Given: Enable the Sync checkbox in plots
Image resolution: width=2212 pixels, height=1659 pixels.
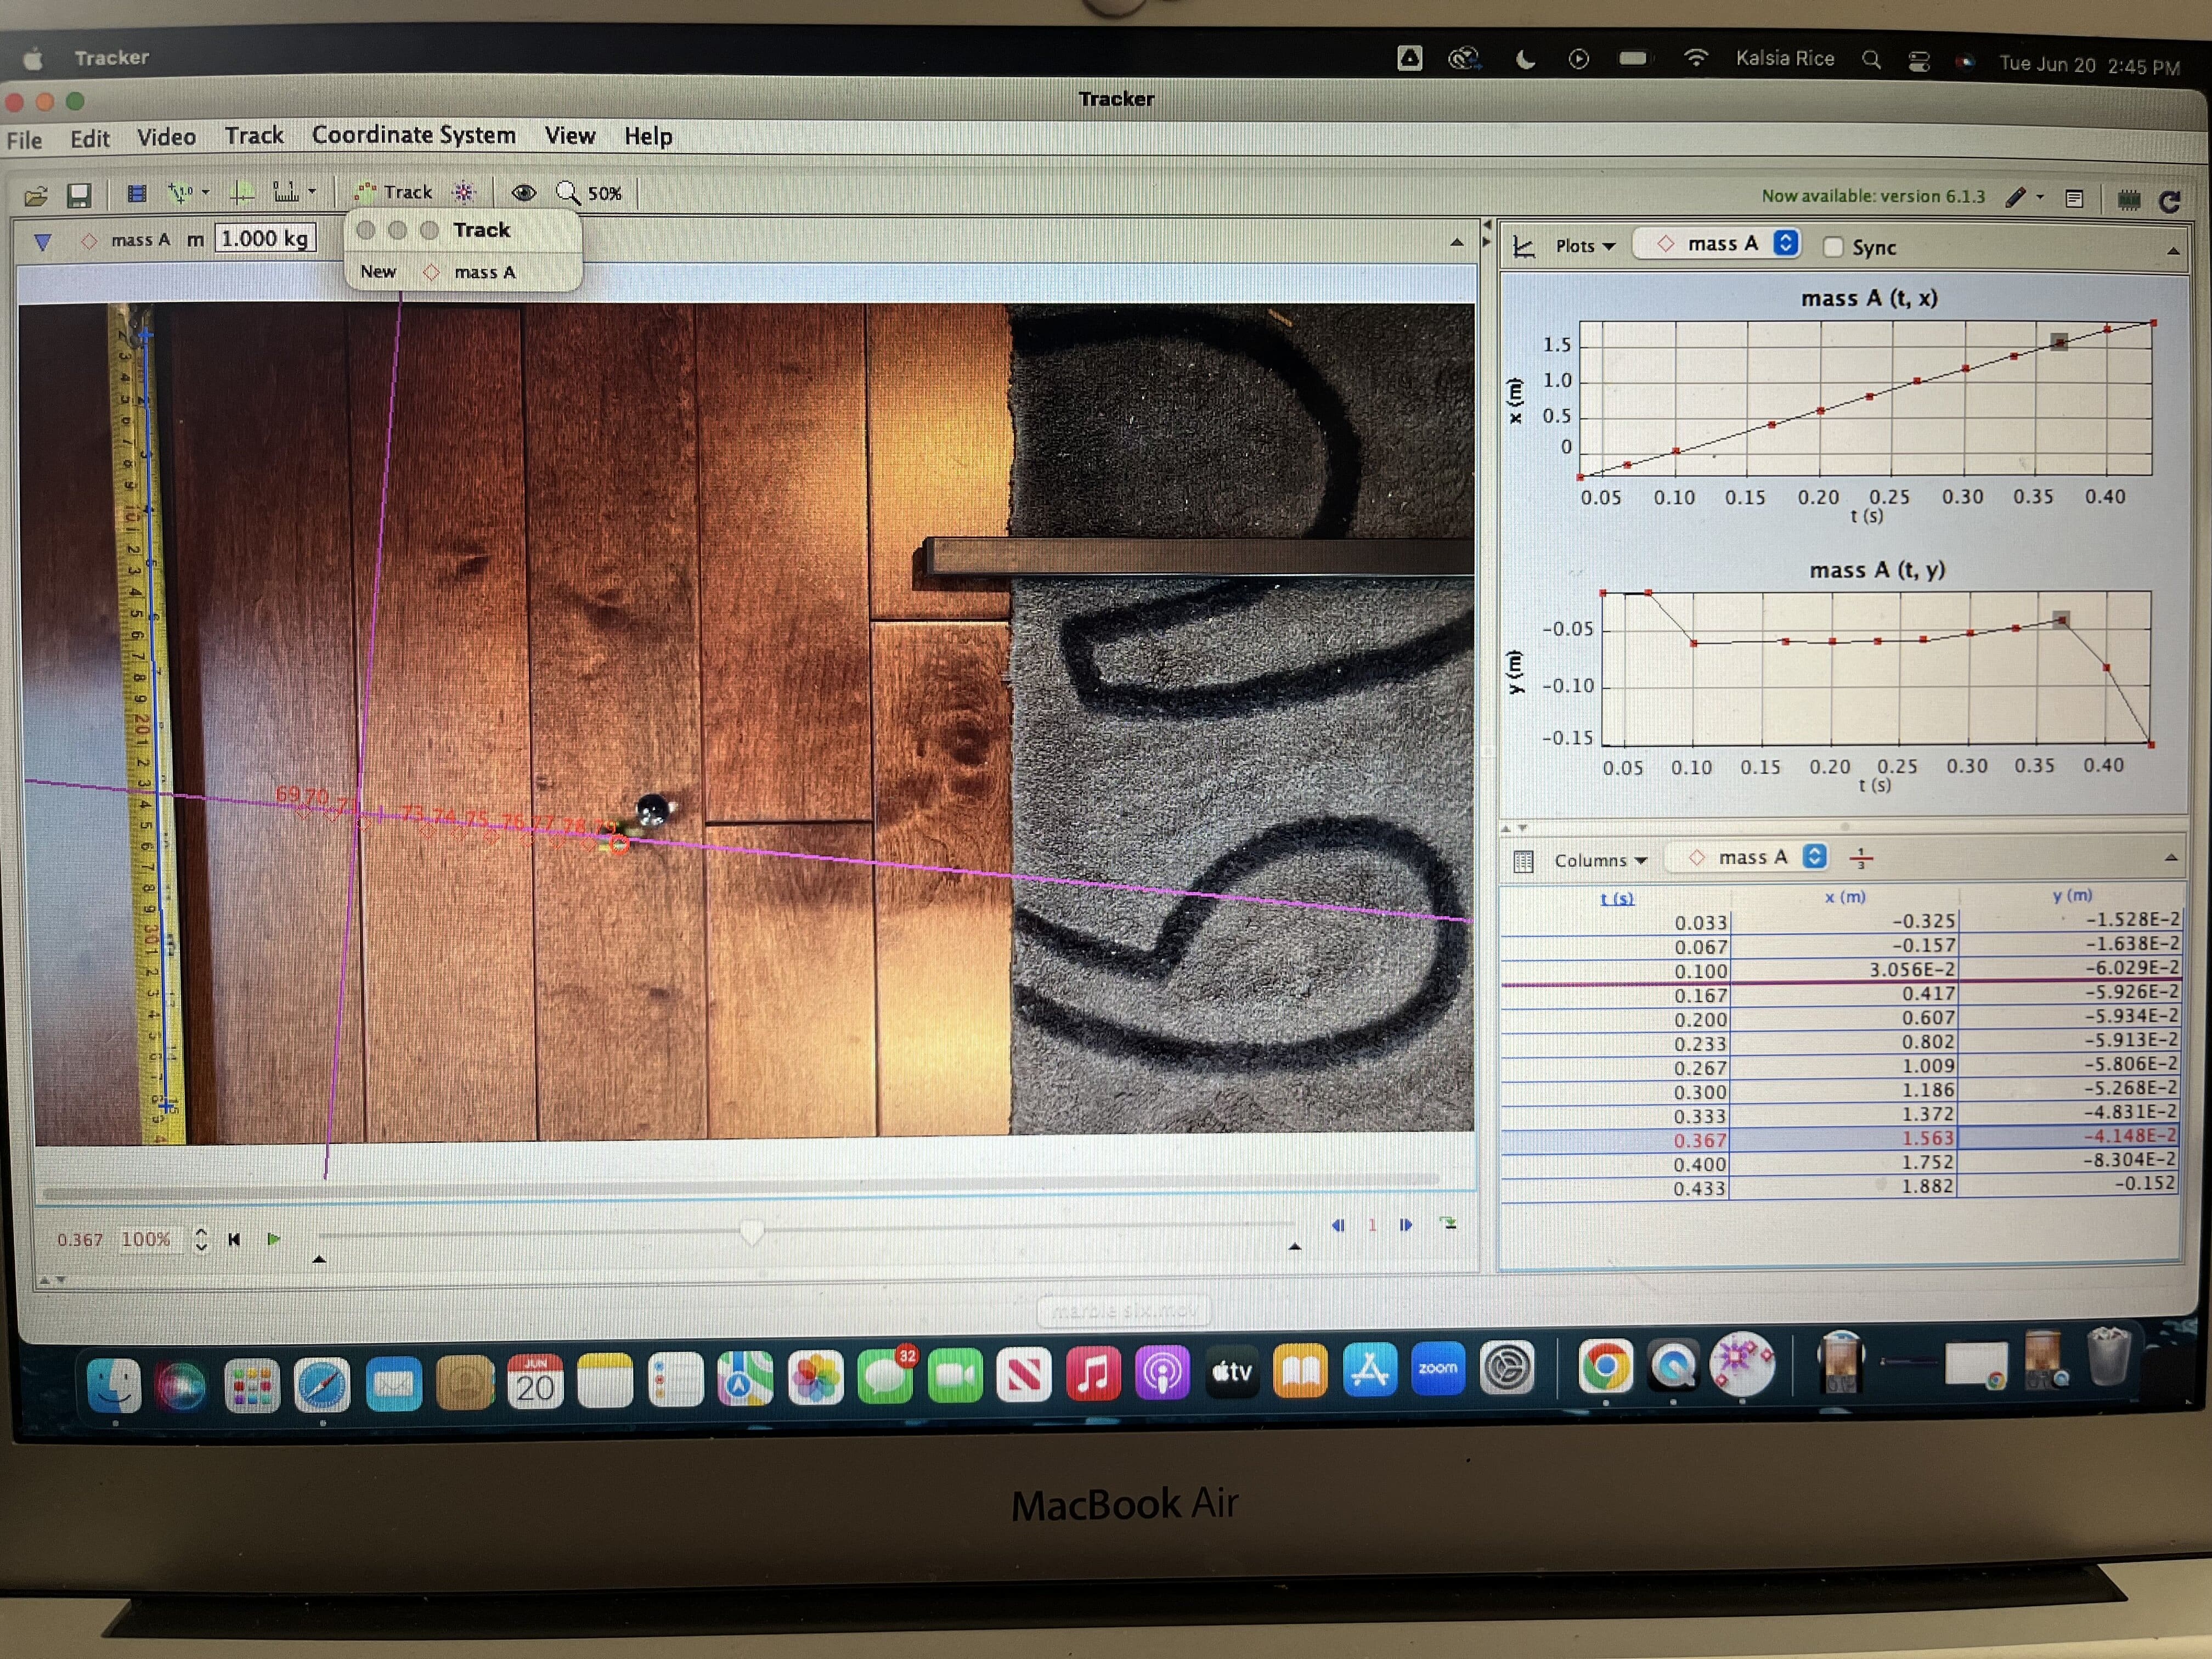Looking at the screenshot, I should point(1832,247).
